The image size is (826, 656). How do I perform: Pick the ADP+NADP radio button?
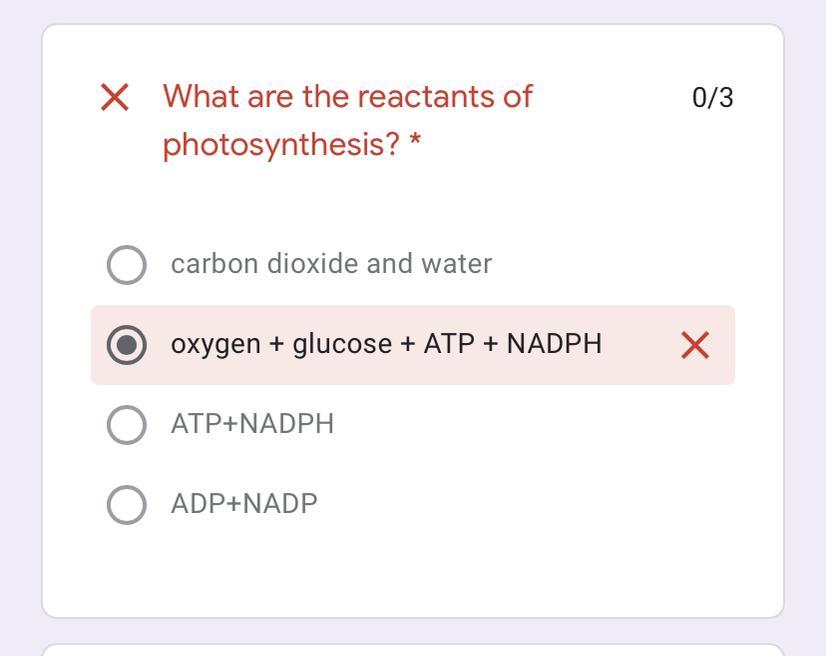coord(126,505)
